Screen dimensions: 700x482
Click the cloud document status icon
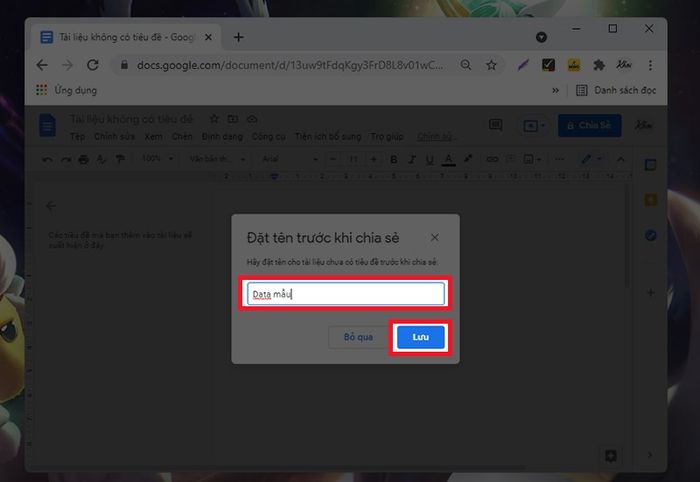(x=252, y=119)
